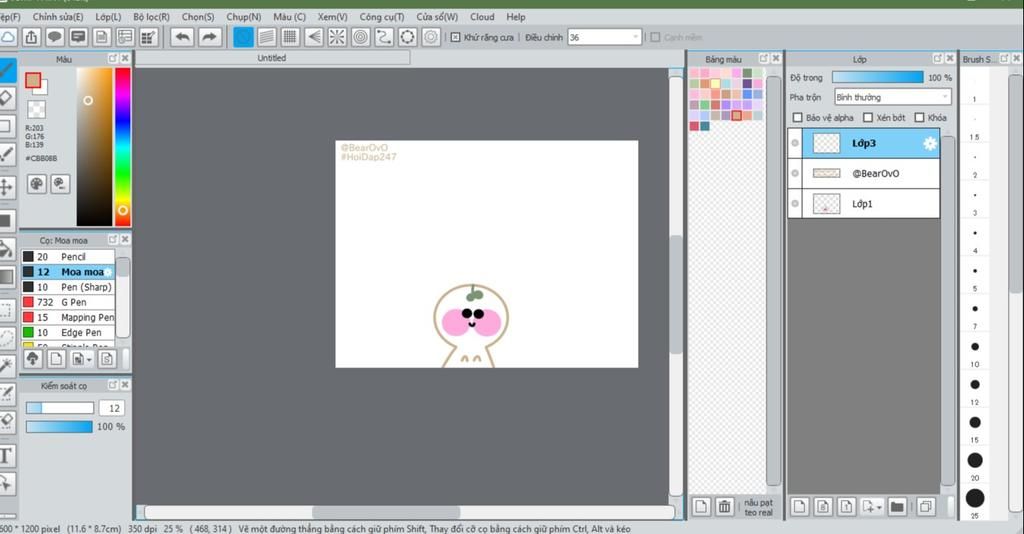Select the Pen (Sharp) brush

(x=68, y=287)
